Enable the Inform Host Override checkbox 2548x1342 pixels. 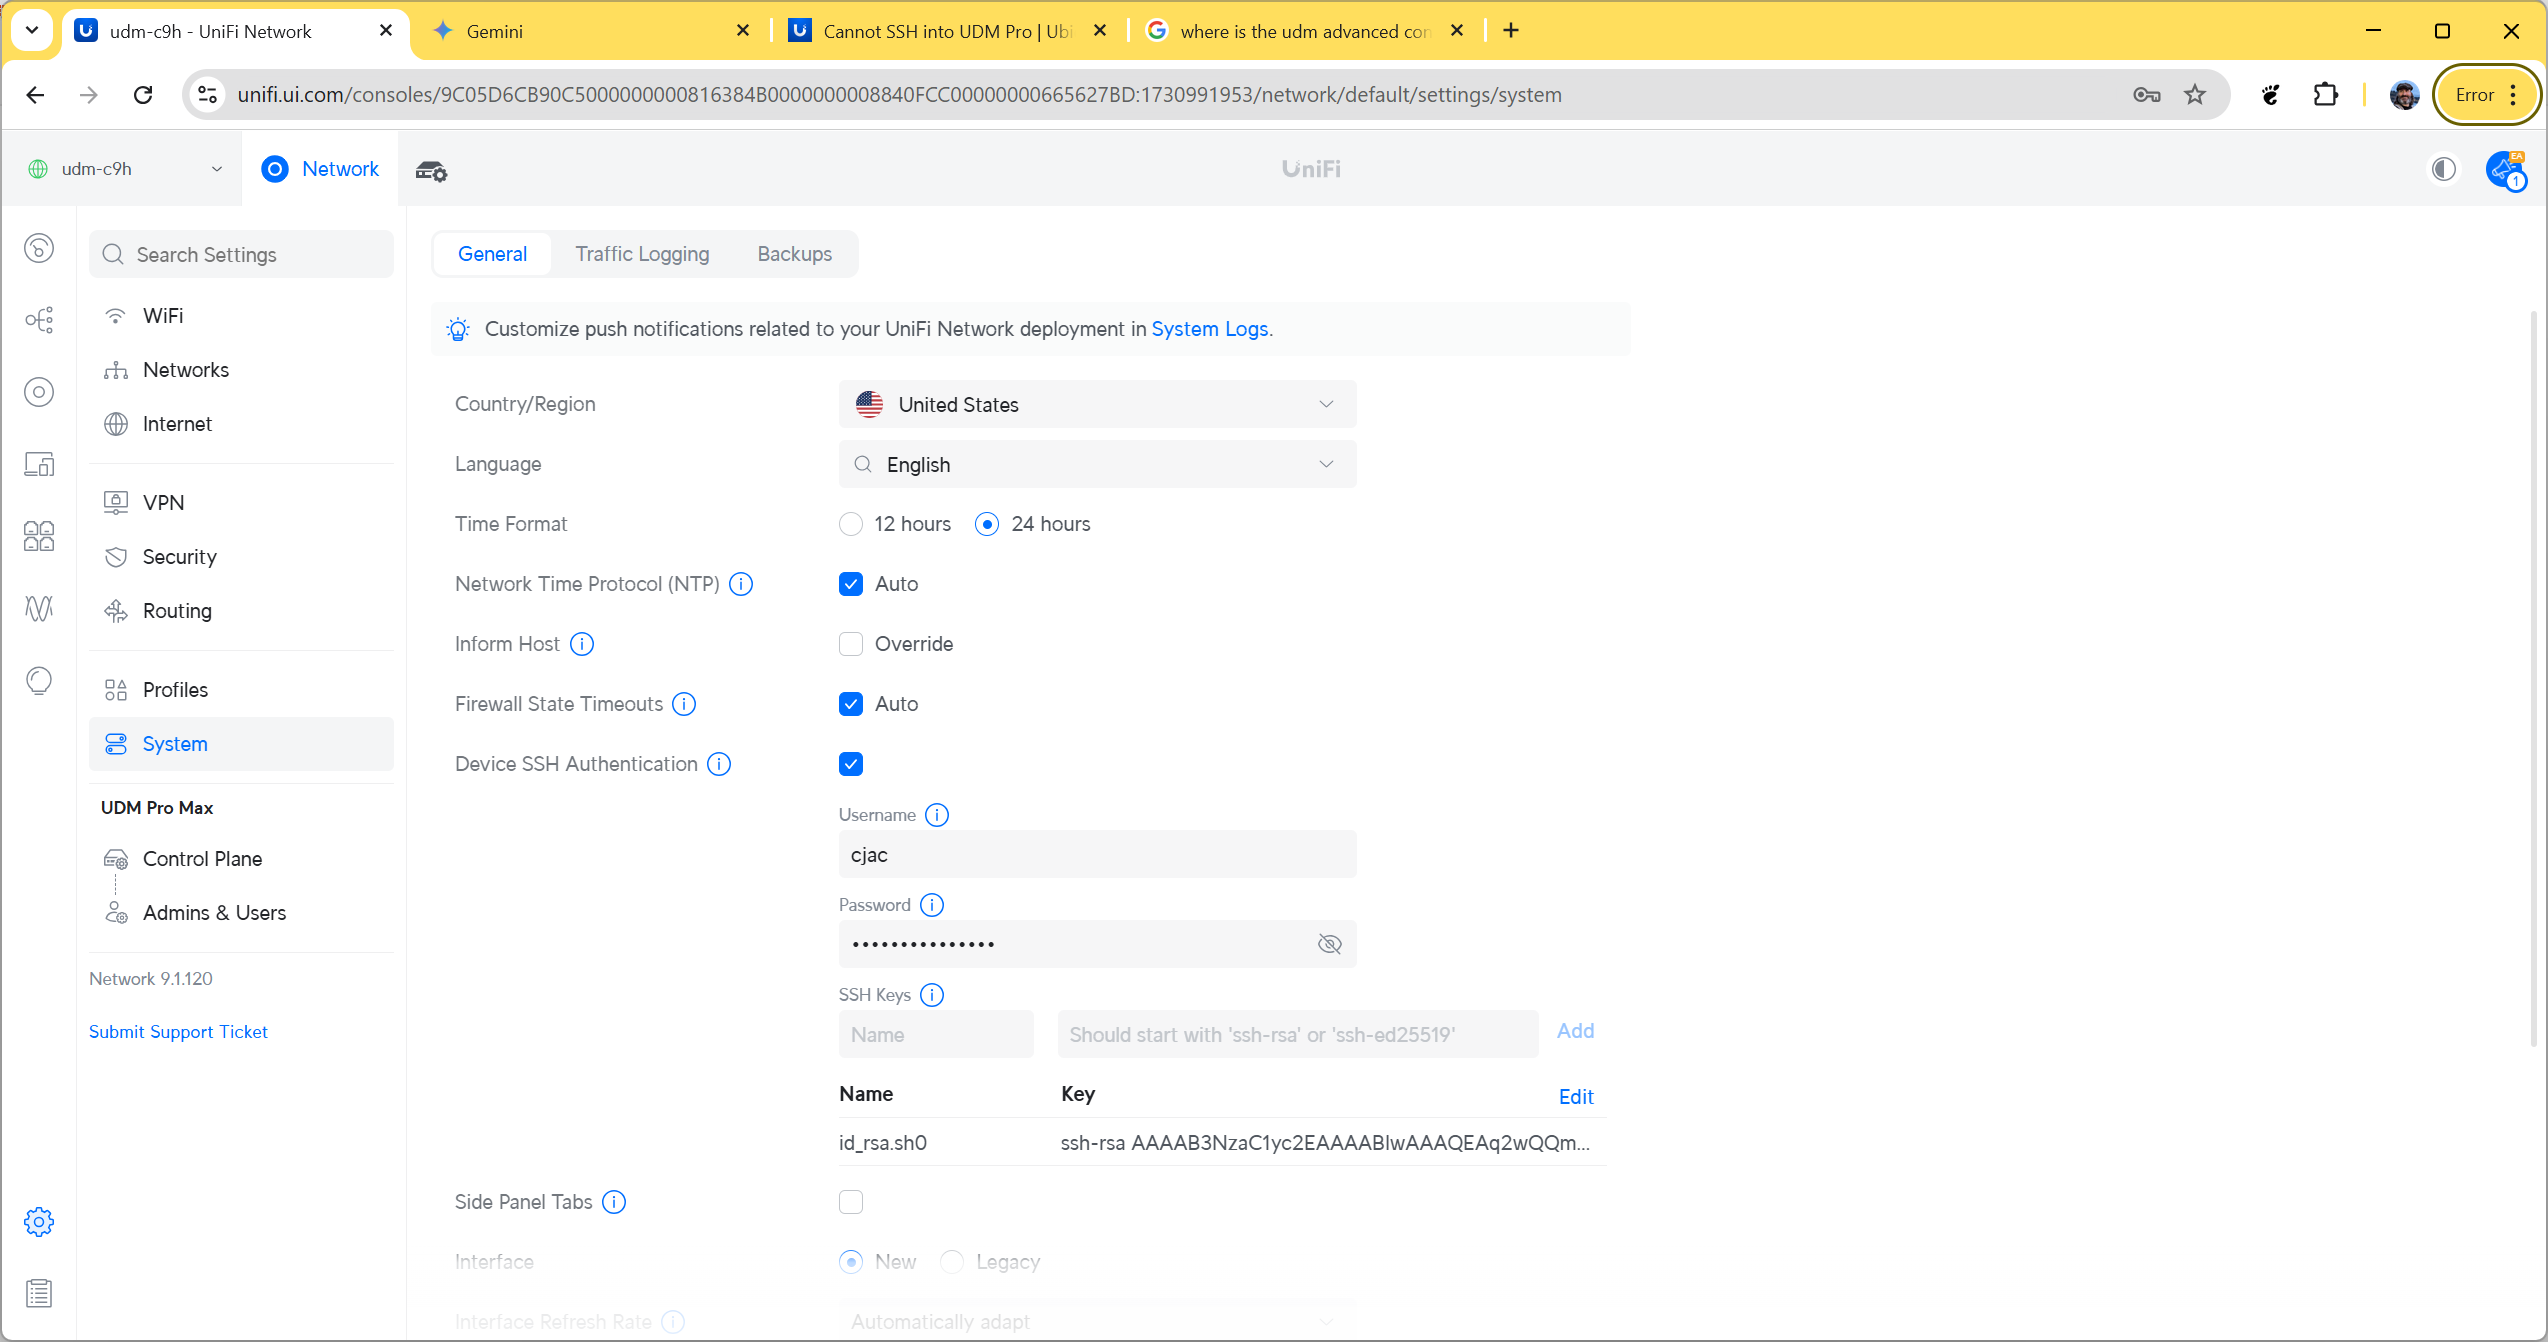click(851, 644)
